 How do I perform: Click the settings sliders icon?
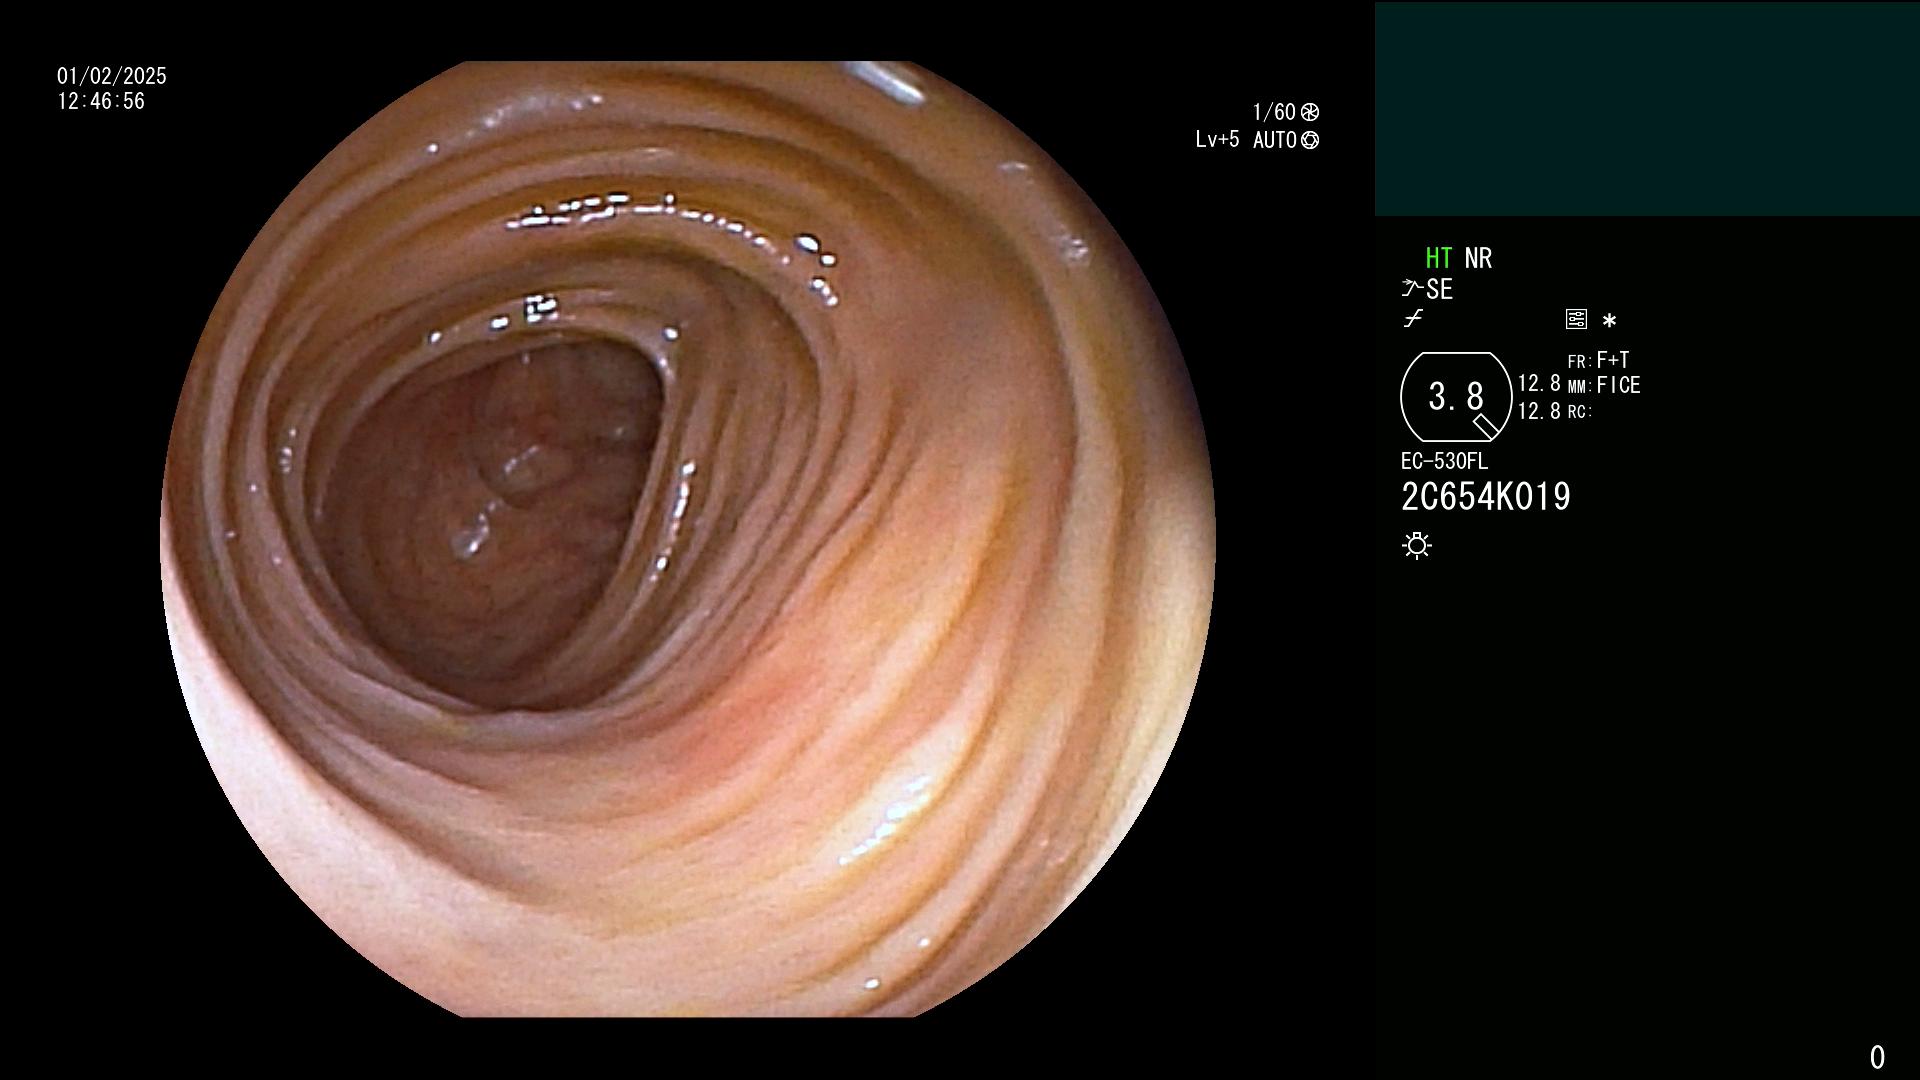1576,319
